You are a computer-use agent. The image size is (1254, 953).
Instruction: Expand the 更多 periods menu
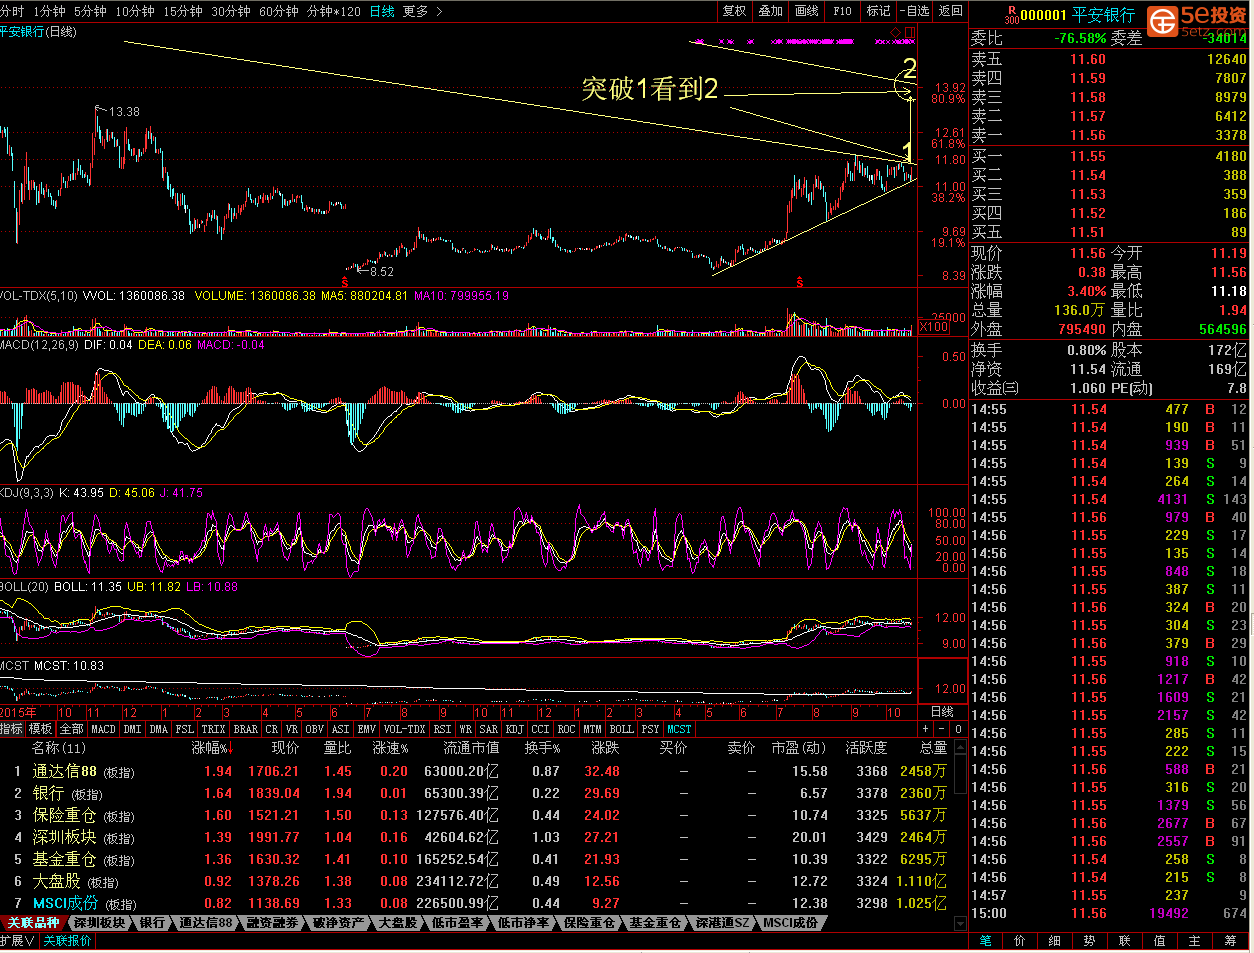(422, 11)
